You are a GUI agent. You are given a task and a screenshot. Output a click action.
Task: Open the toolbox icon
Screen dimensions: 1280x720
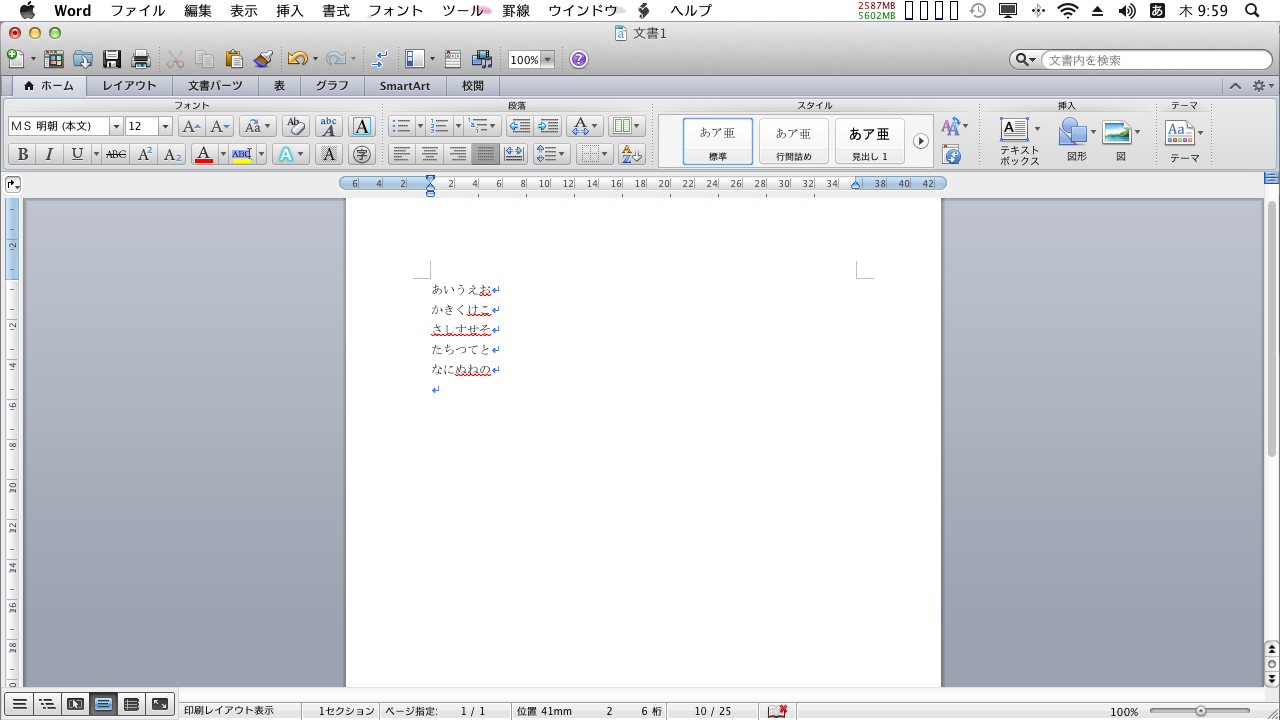(x=453, y=59)
